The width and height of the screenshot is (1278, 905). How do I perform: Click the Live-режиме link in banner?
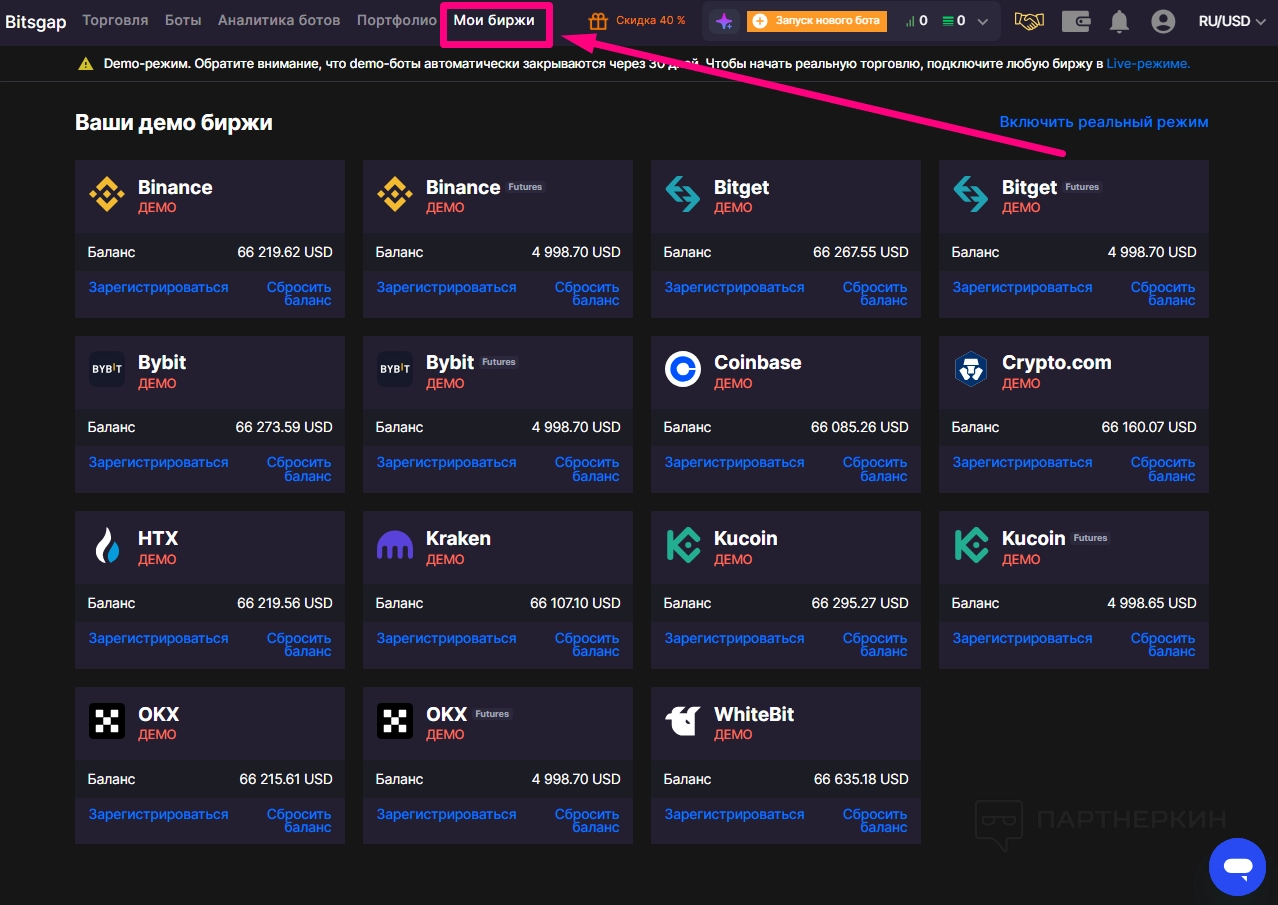pyautogui.click(x=1148, y=63)
